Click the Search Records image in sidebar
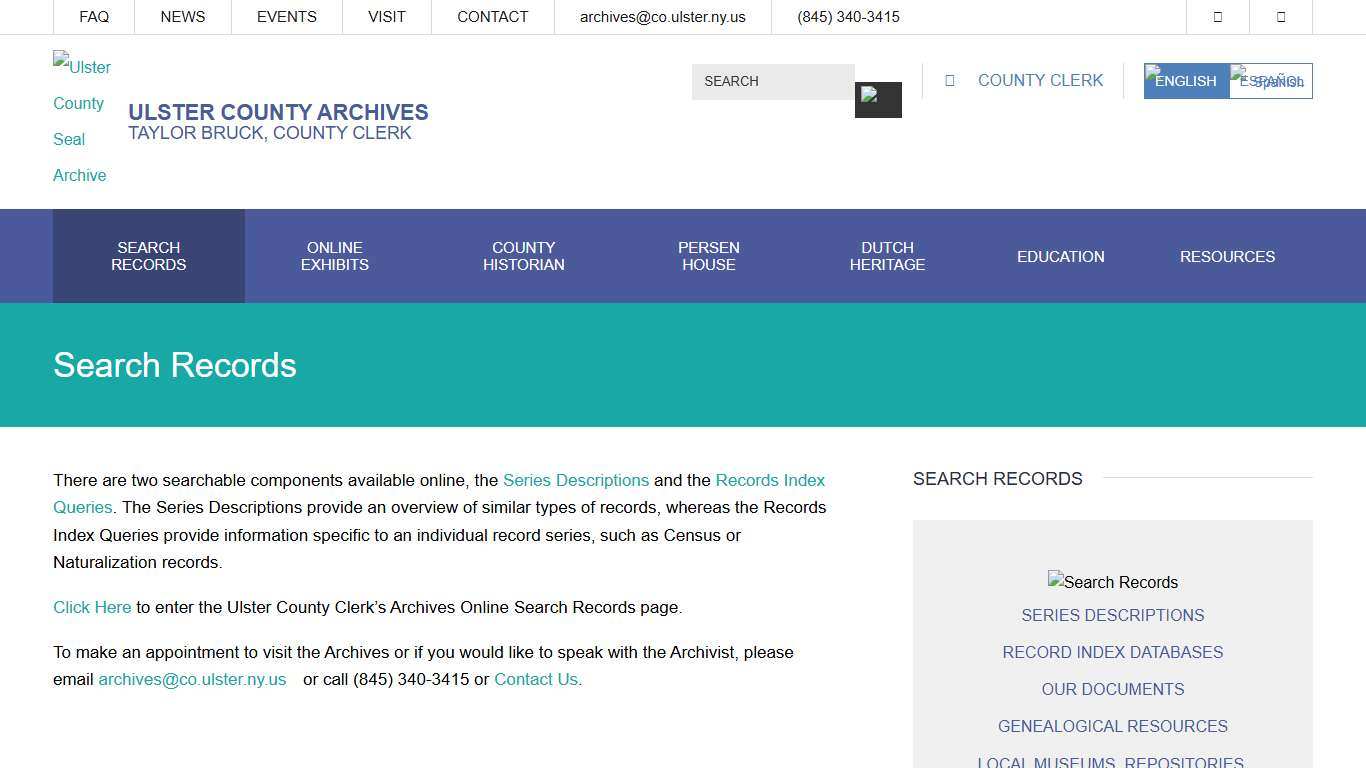Image resolution: width=1366 pixels, height=768 pixels. (1113, 582)
